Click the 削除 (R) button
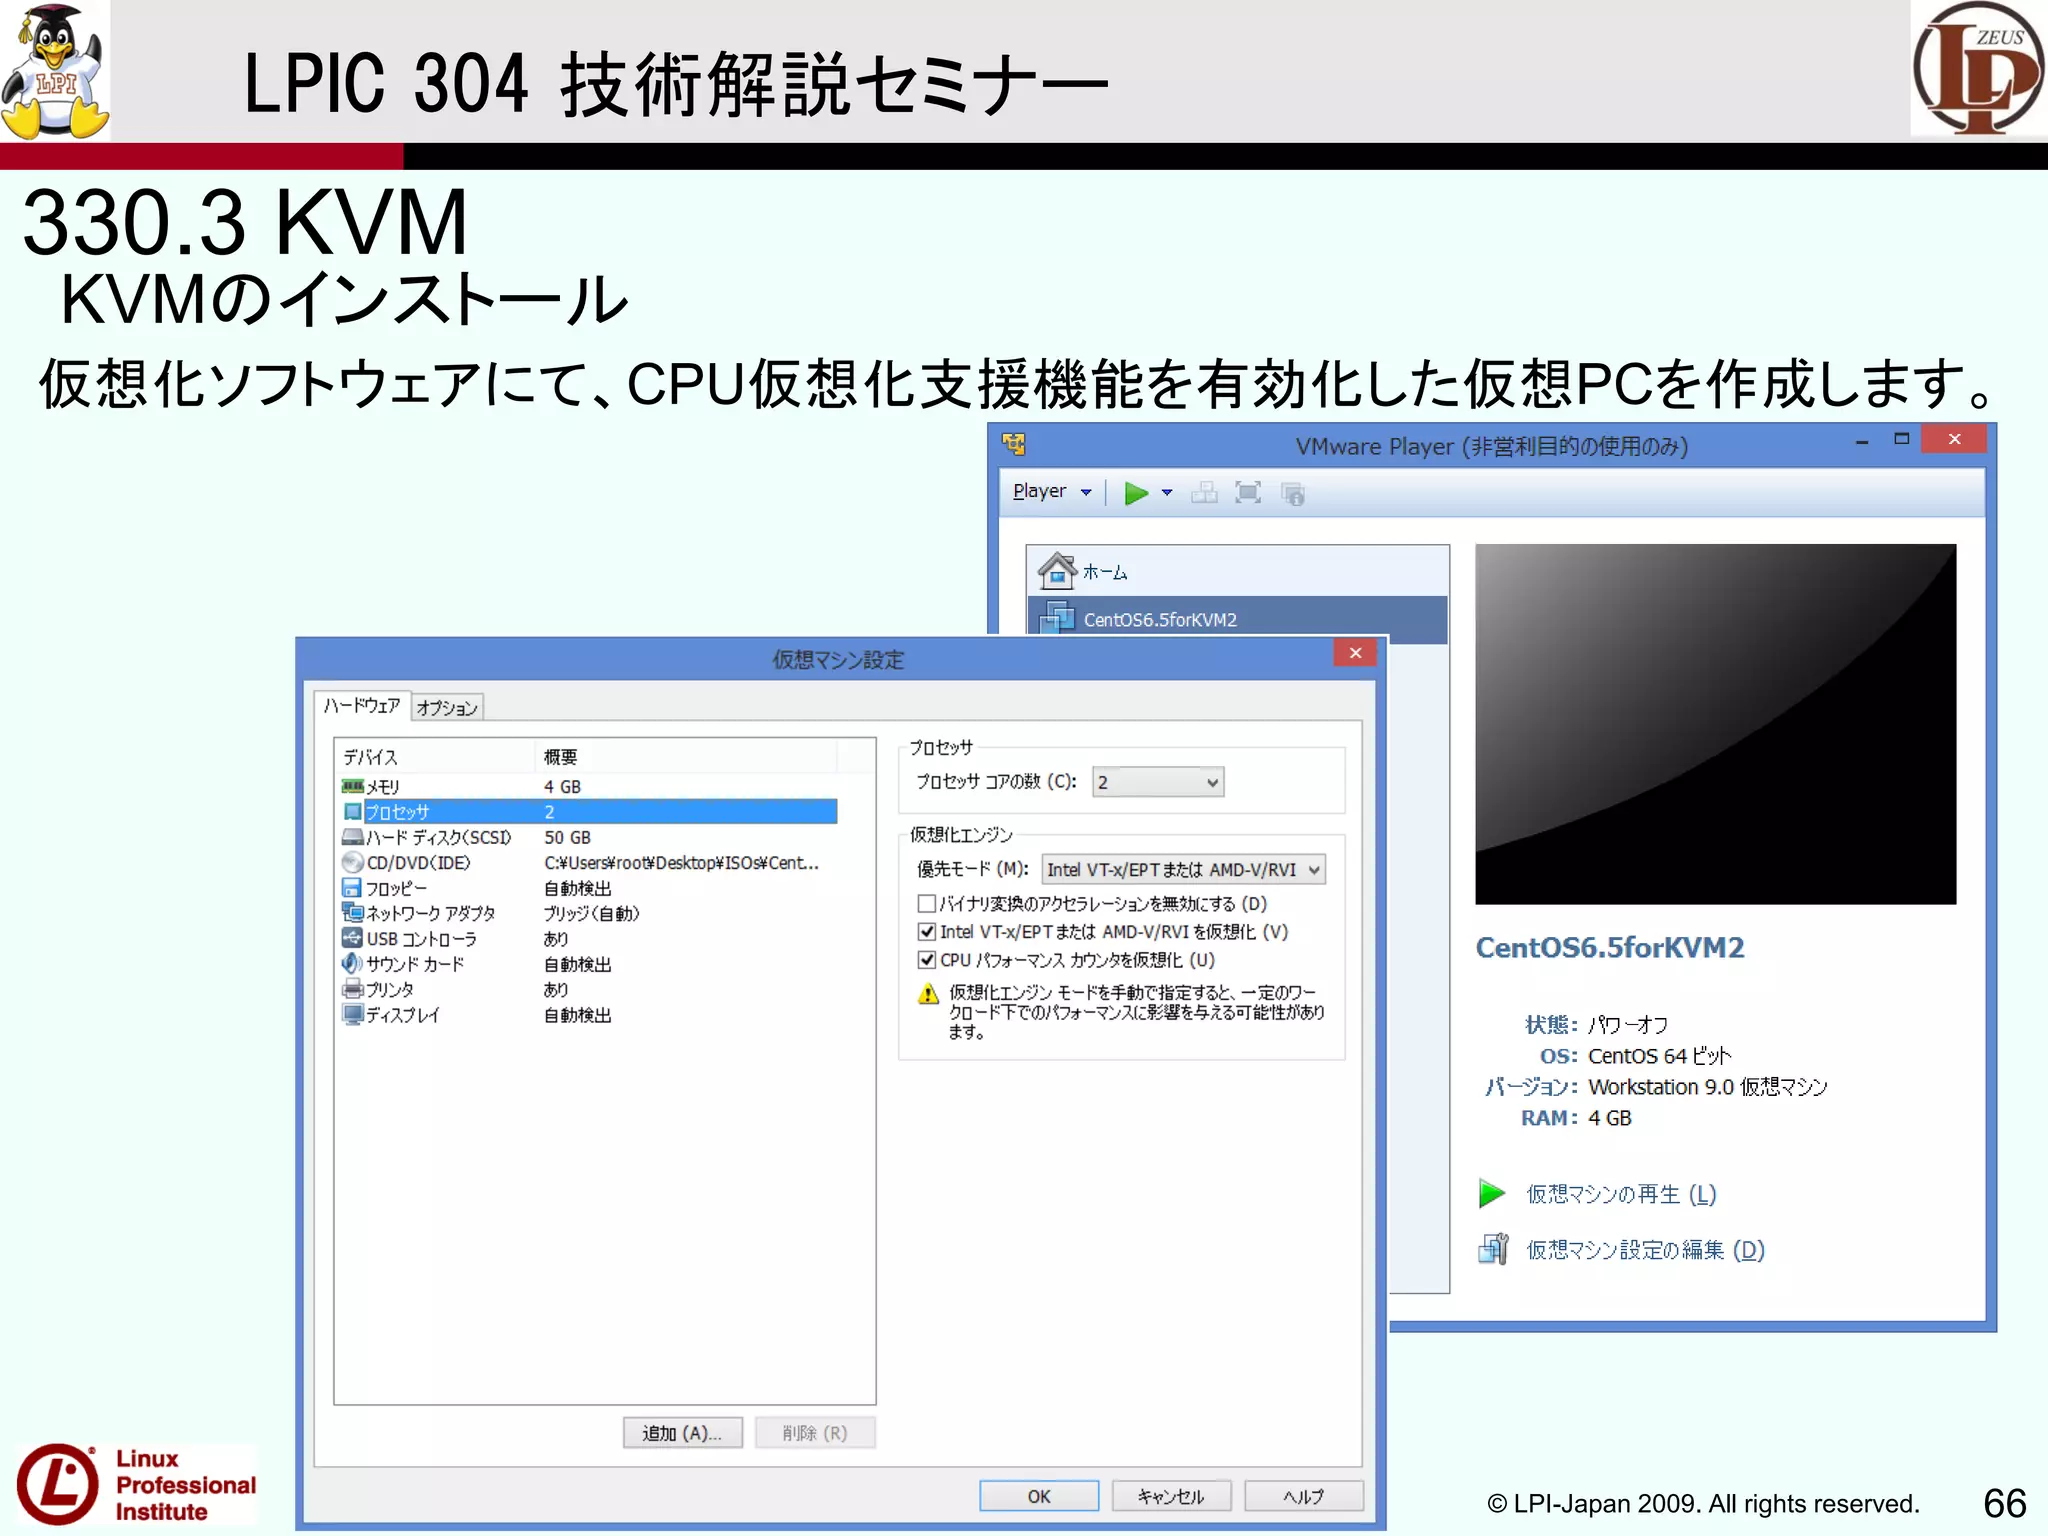Screen dimensions: 2048x1536 [x=815, y=1433]
